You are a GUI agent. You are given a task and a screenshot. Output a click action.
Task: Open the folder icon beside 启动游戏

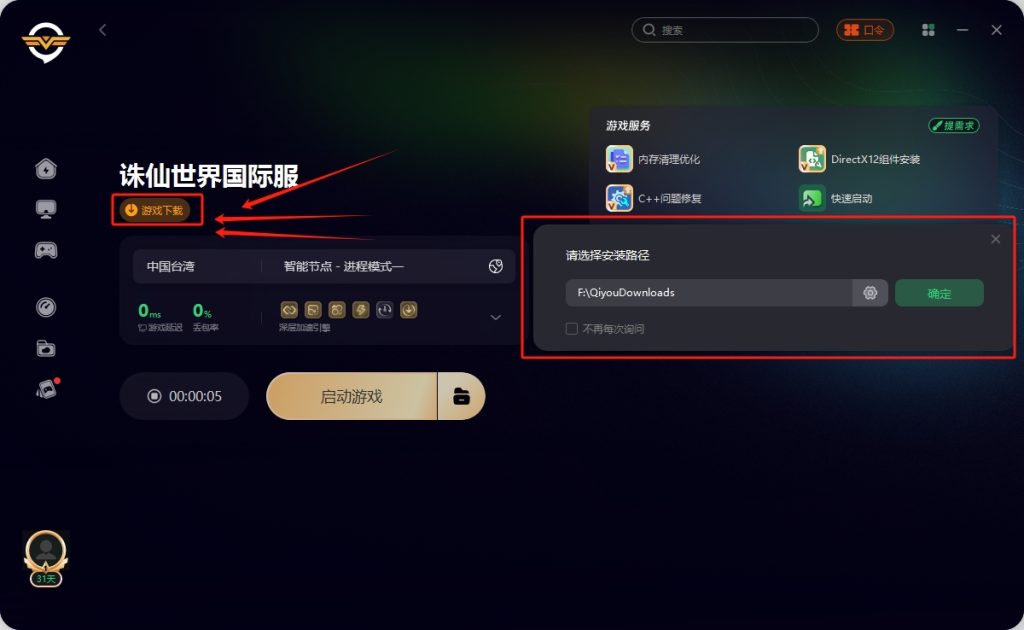461,396
